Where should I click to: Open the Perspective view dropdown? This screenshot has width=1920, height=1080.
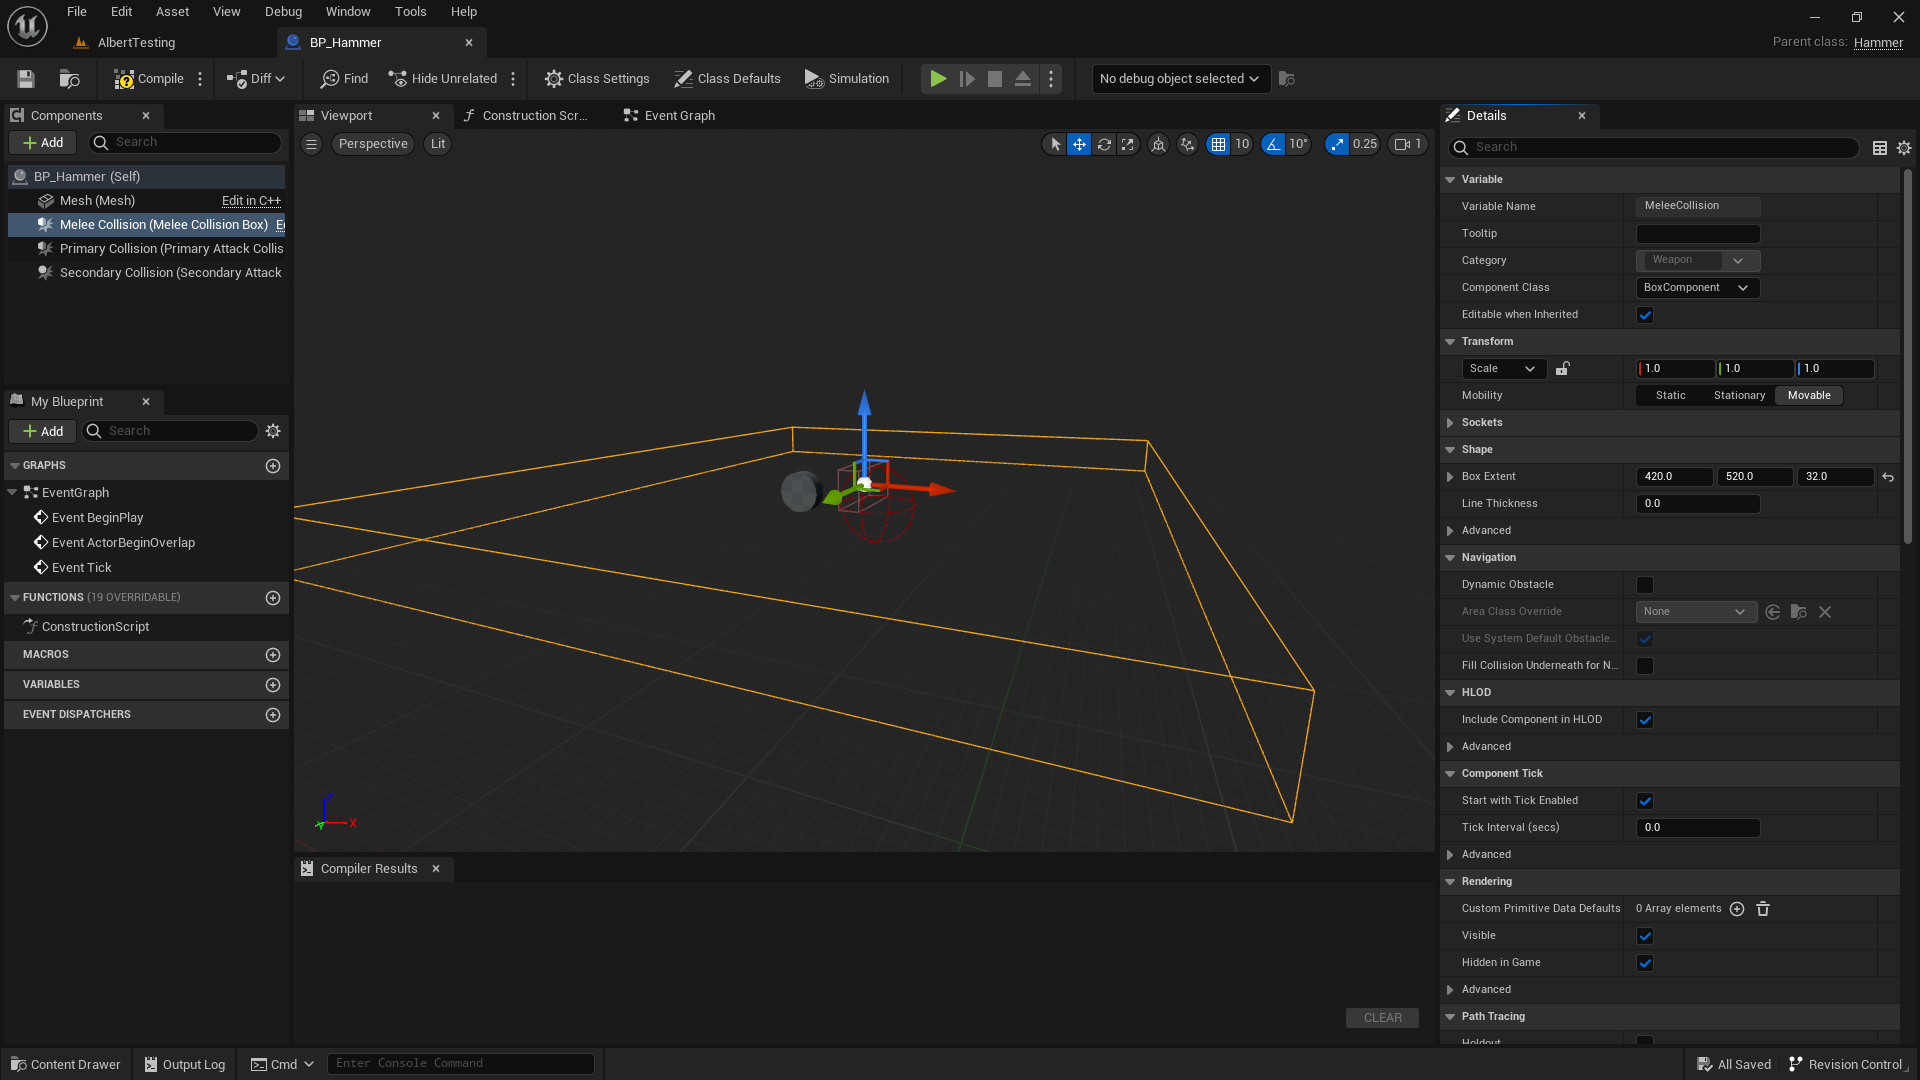pyautogui.click(x=372, y=144)
